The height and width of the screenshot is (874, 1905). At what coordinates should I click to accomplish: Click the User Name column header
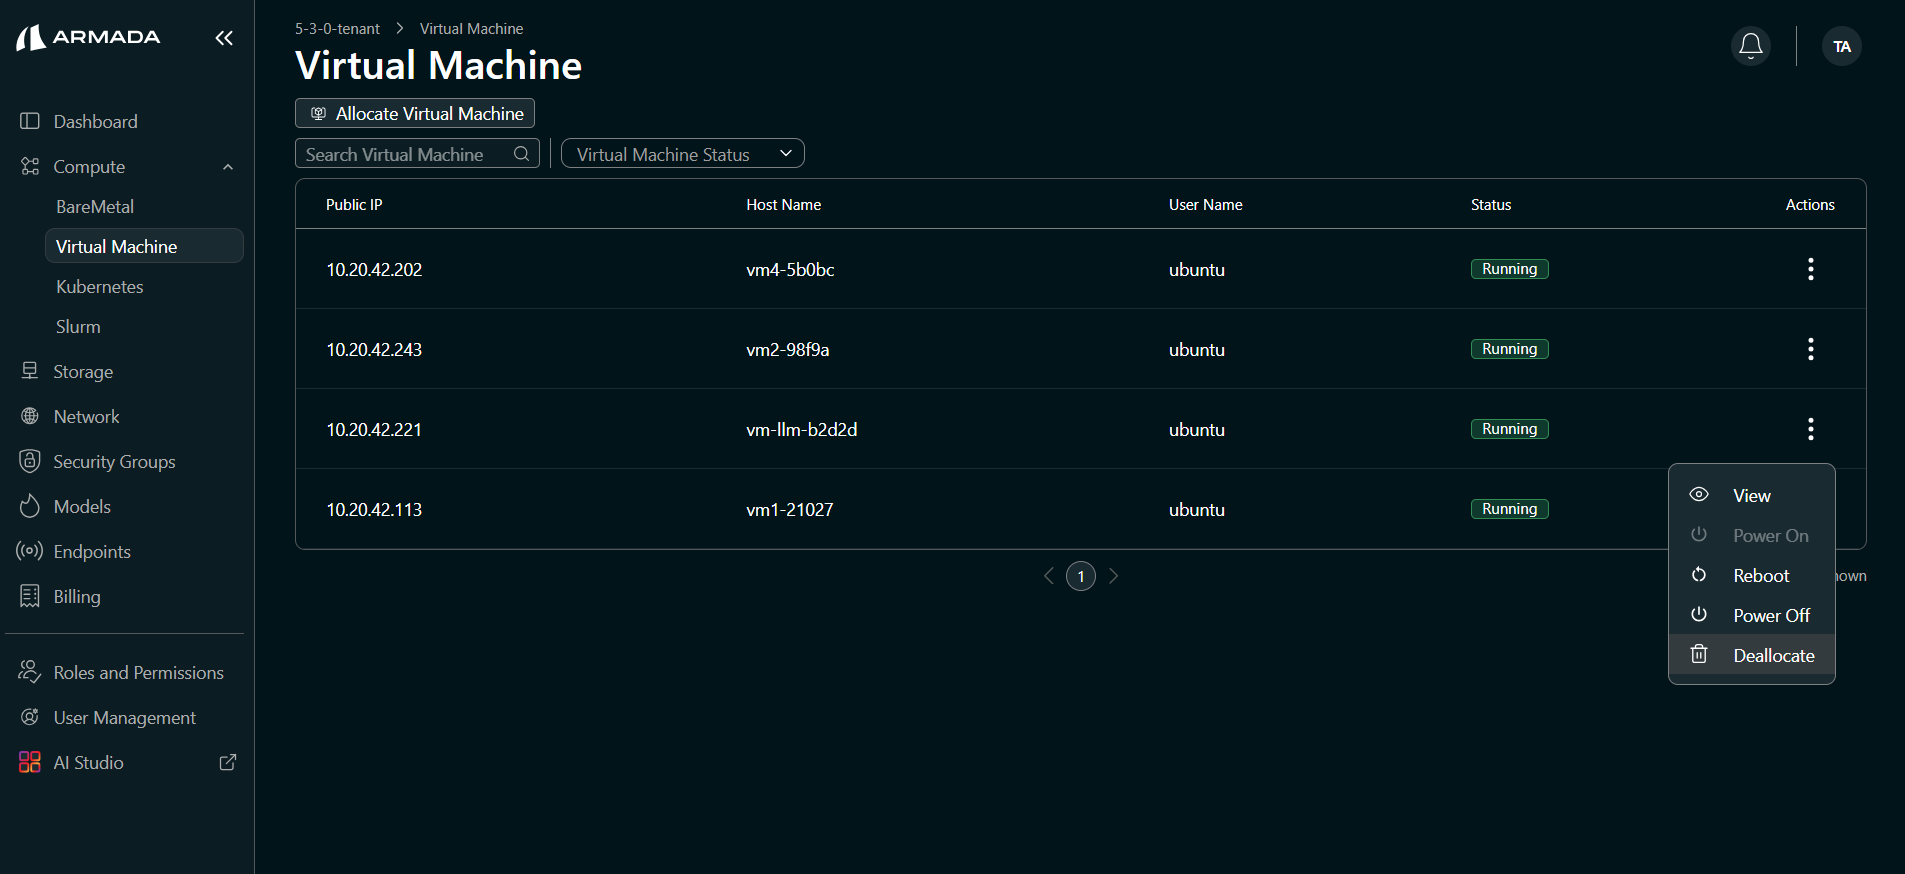pos(1205,204)
